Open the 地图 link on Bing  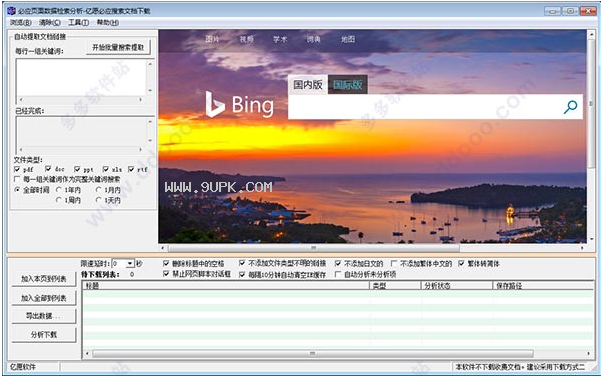coord(348,39)
